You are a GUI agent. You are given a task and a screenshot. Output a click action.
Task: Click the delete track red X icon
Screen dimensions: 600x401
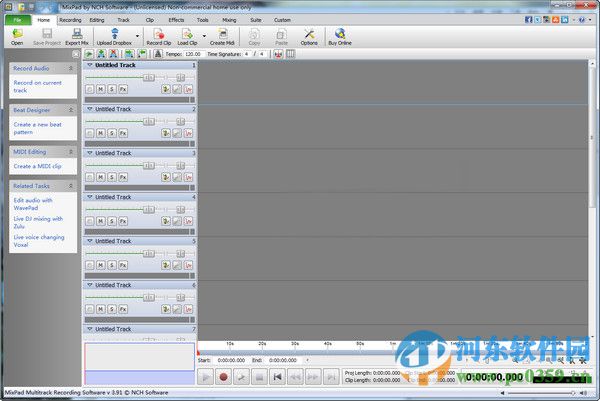click(x=113, y=54)
